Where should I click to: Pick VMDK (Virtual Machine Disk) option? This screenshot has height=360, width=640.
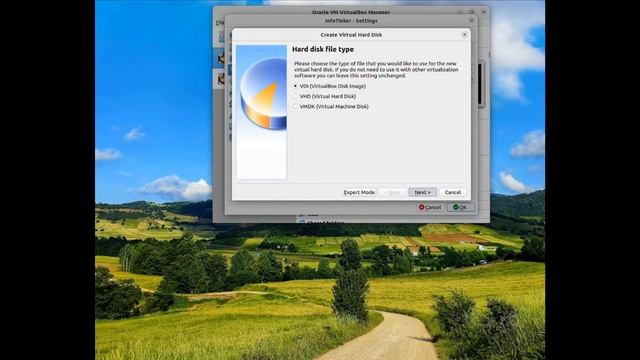point(331,107)
